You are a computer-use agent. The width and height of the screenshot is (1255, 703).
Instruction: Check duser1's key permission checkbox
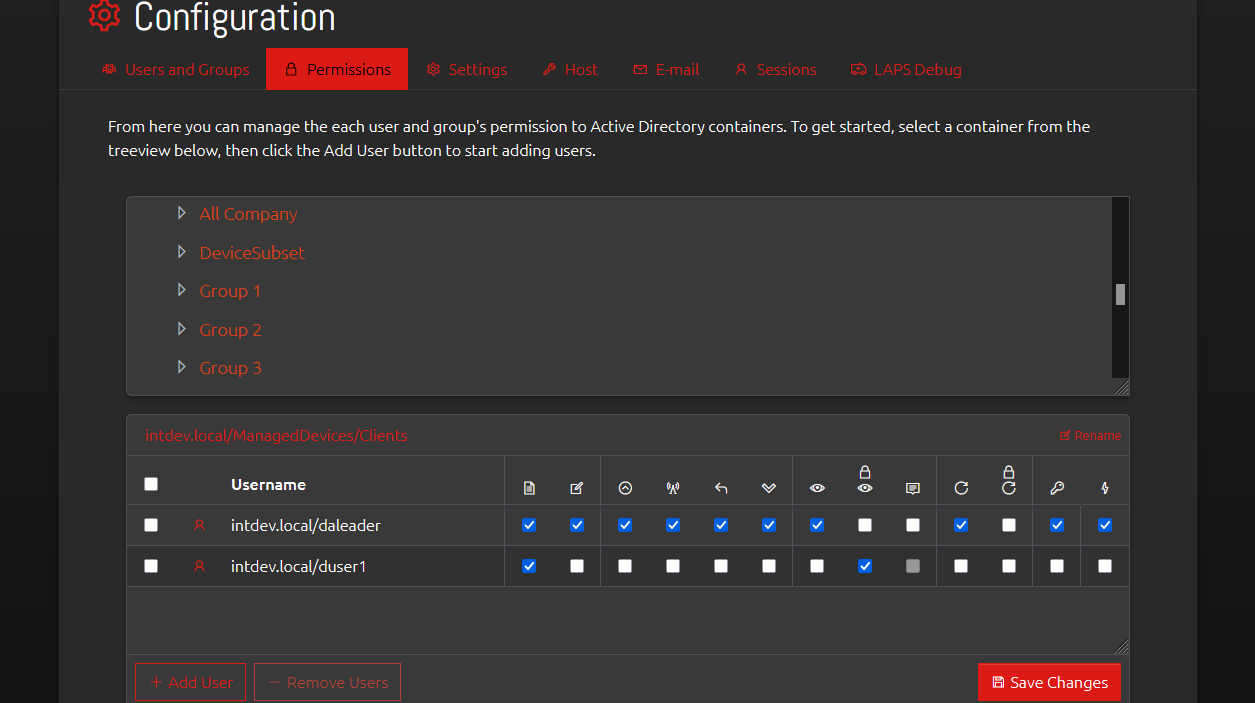coord(1057,566)
